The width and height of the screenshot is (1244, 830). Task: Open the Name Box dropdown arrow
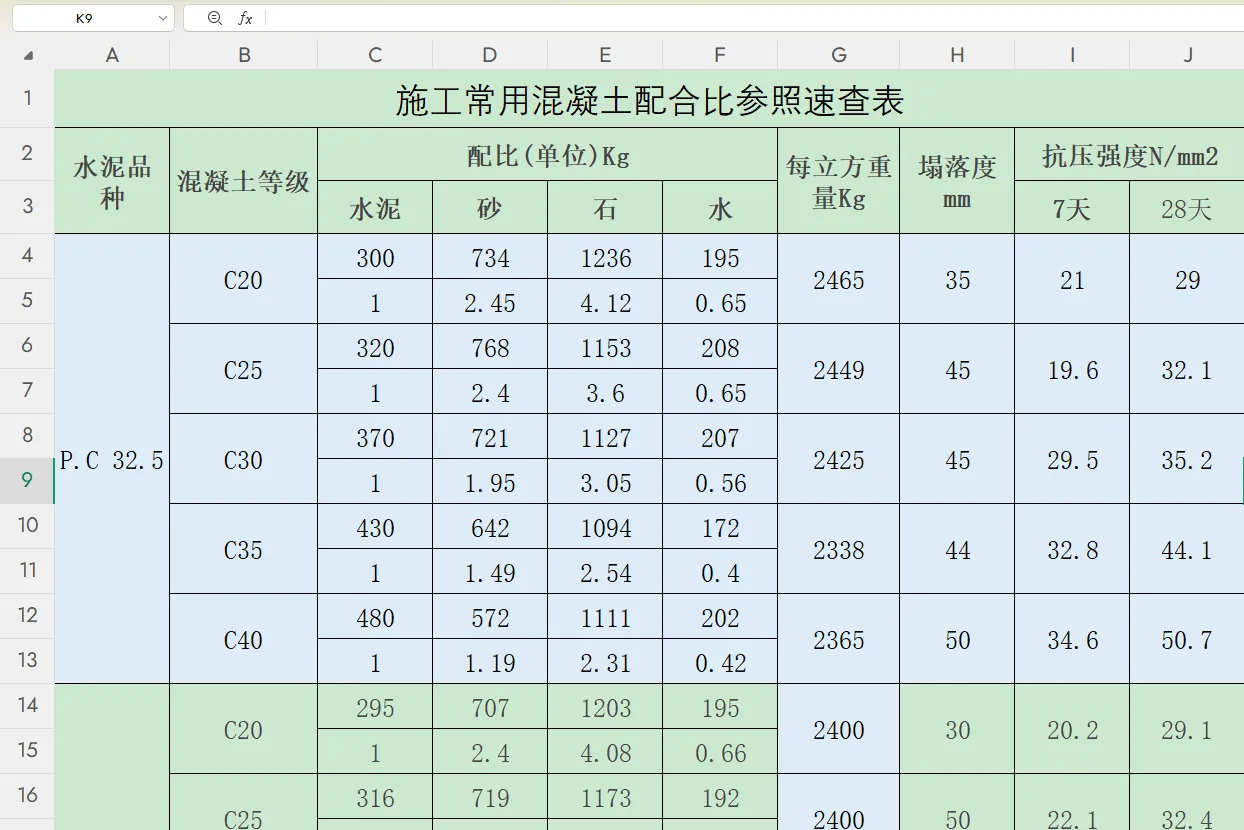pyautogui.click(x=163, y=17)
